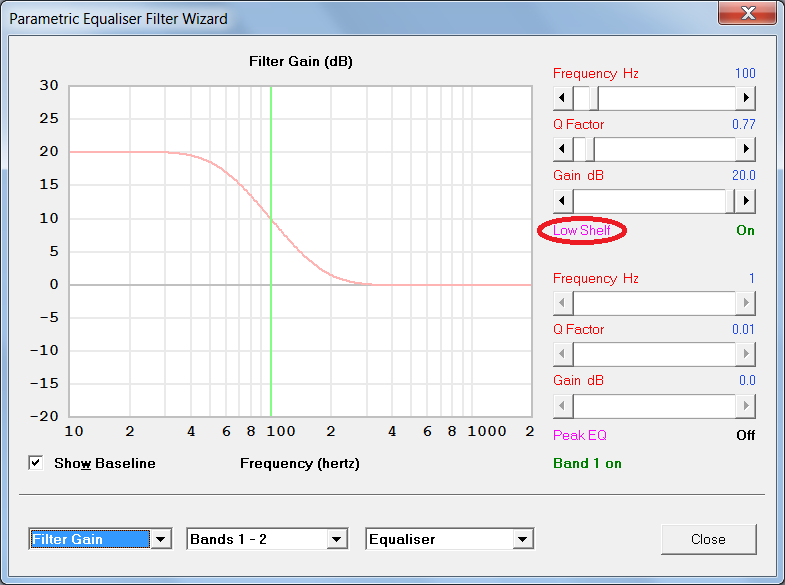Viewport: 785px width, 585px height.
Task: Click band 2 gain slider track
Action: [654, 406]
